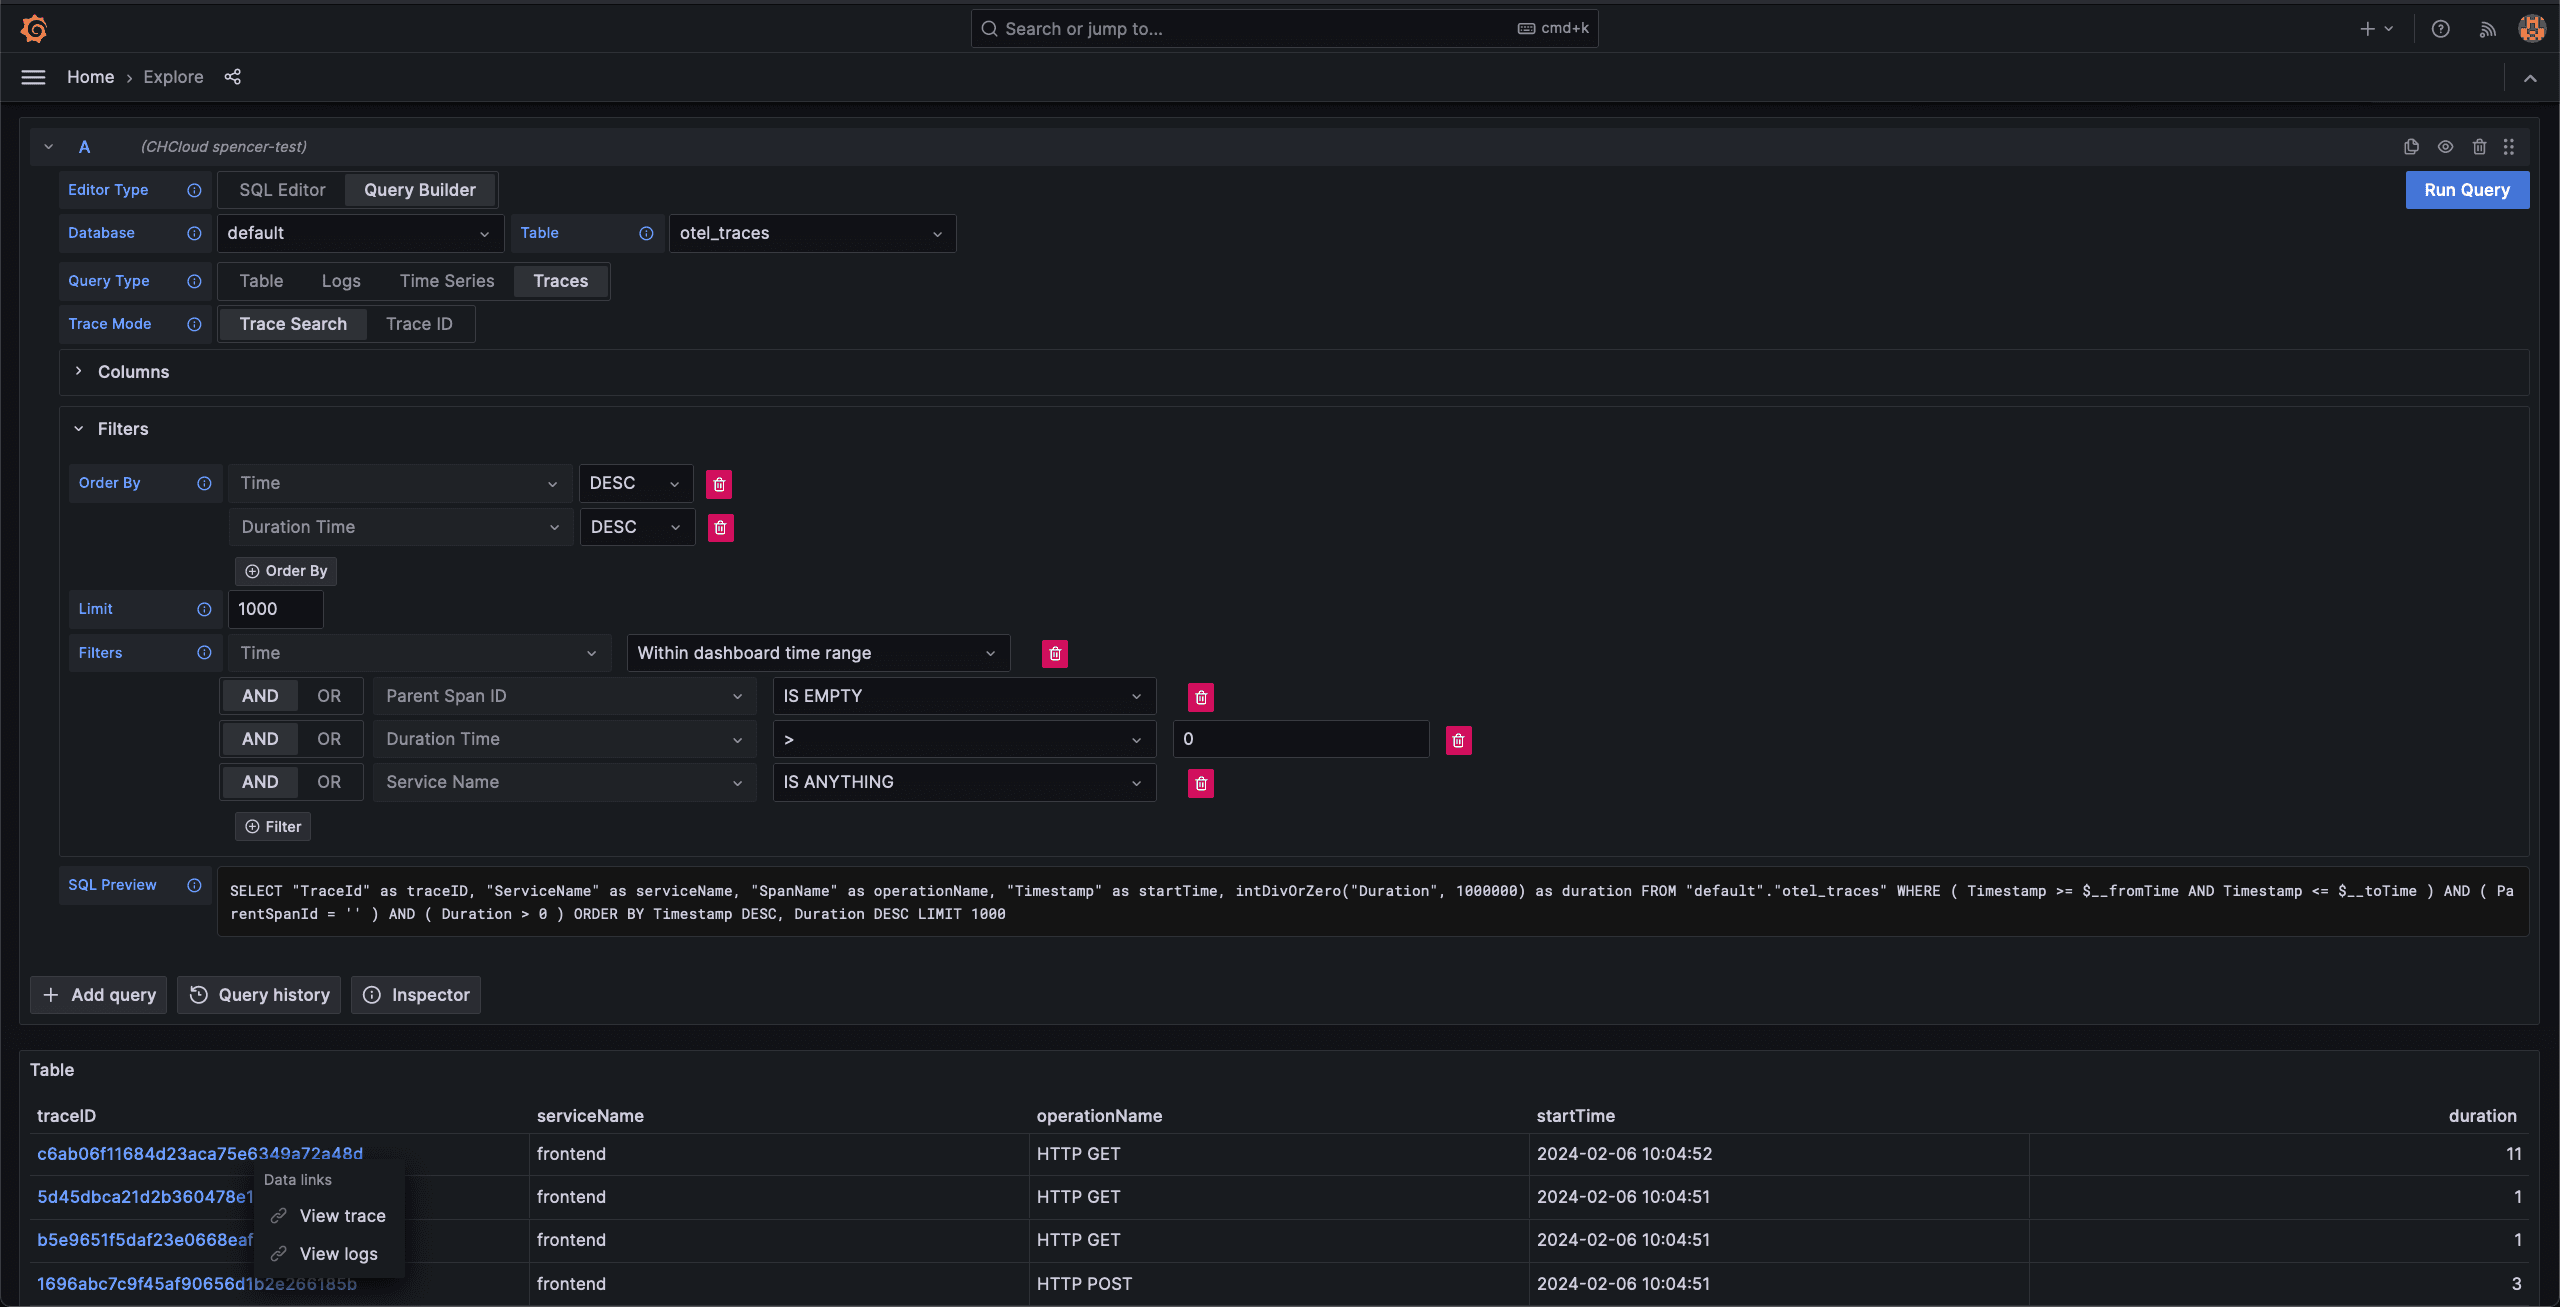Screen dimensions: 2560x1307
Task: Open the Within dashboard time range dropdown
Action: (x=817, y=653)
